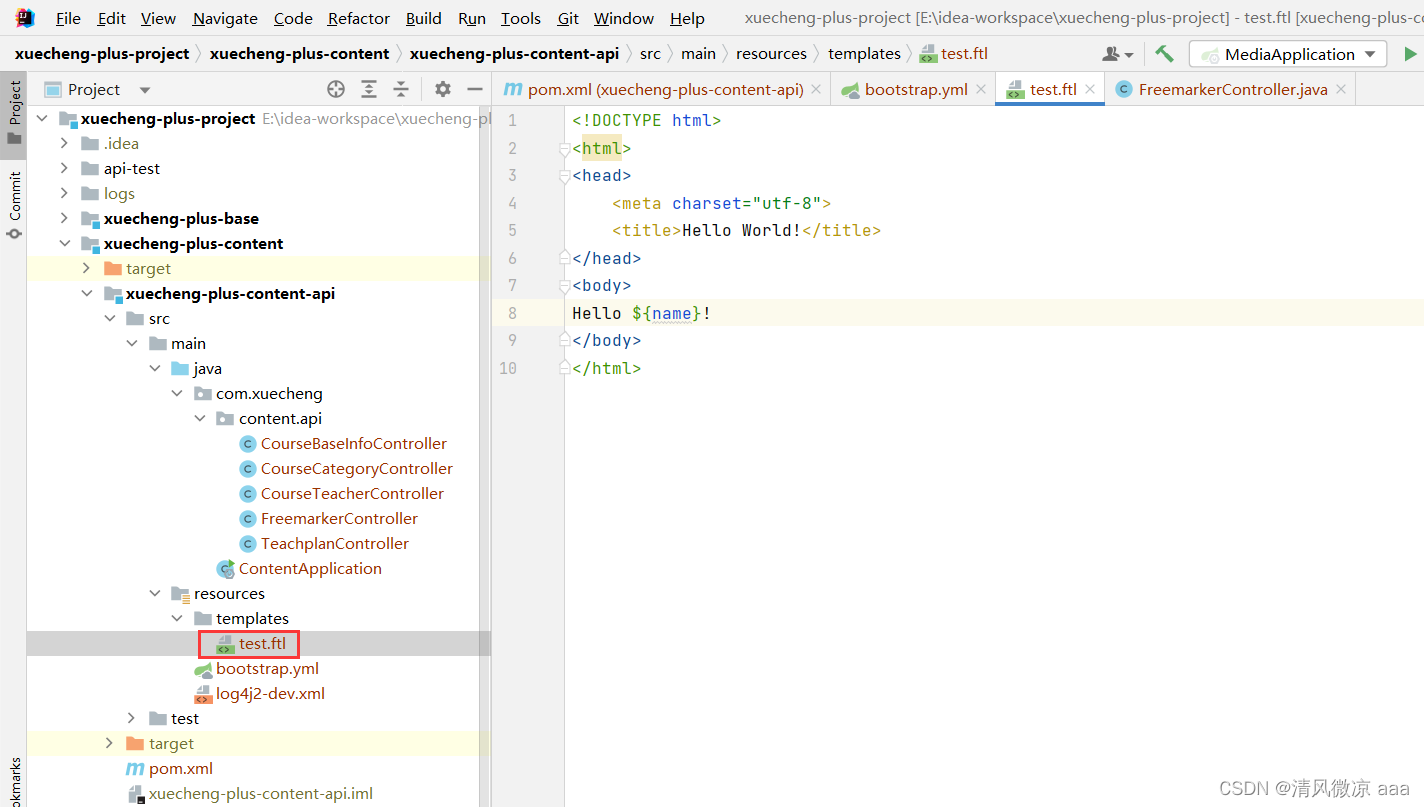Open the Help menu
The height and width of the screenshot is (807, 1424).
click(687, 18)
